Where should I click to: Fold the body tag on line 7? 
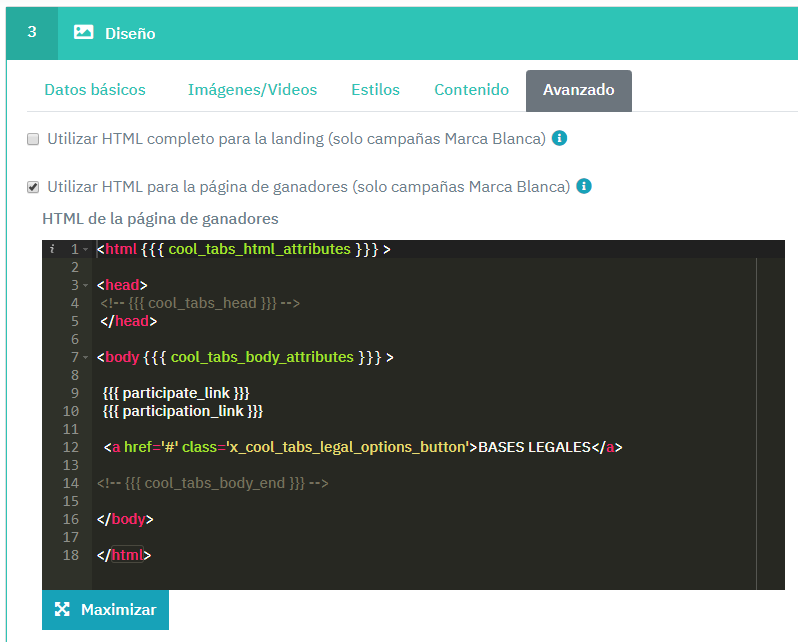[x=86, y=357]
